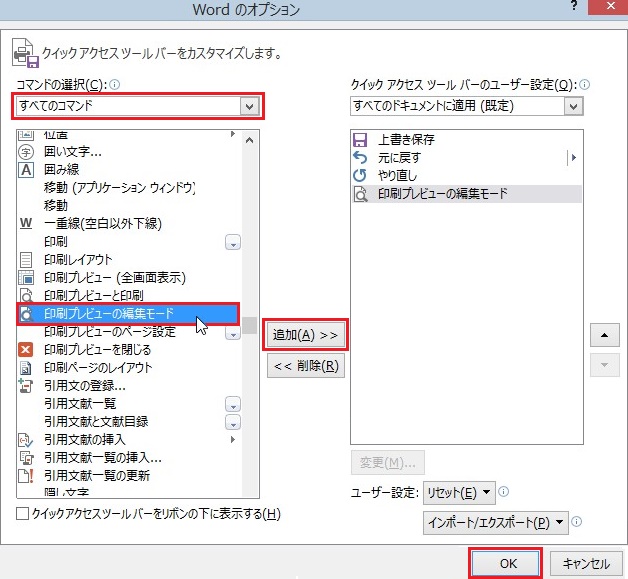Select 印刷プレビューのページ設定 in command list
Viewport: 628px width, 579px height.
(110, 332)
